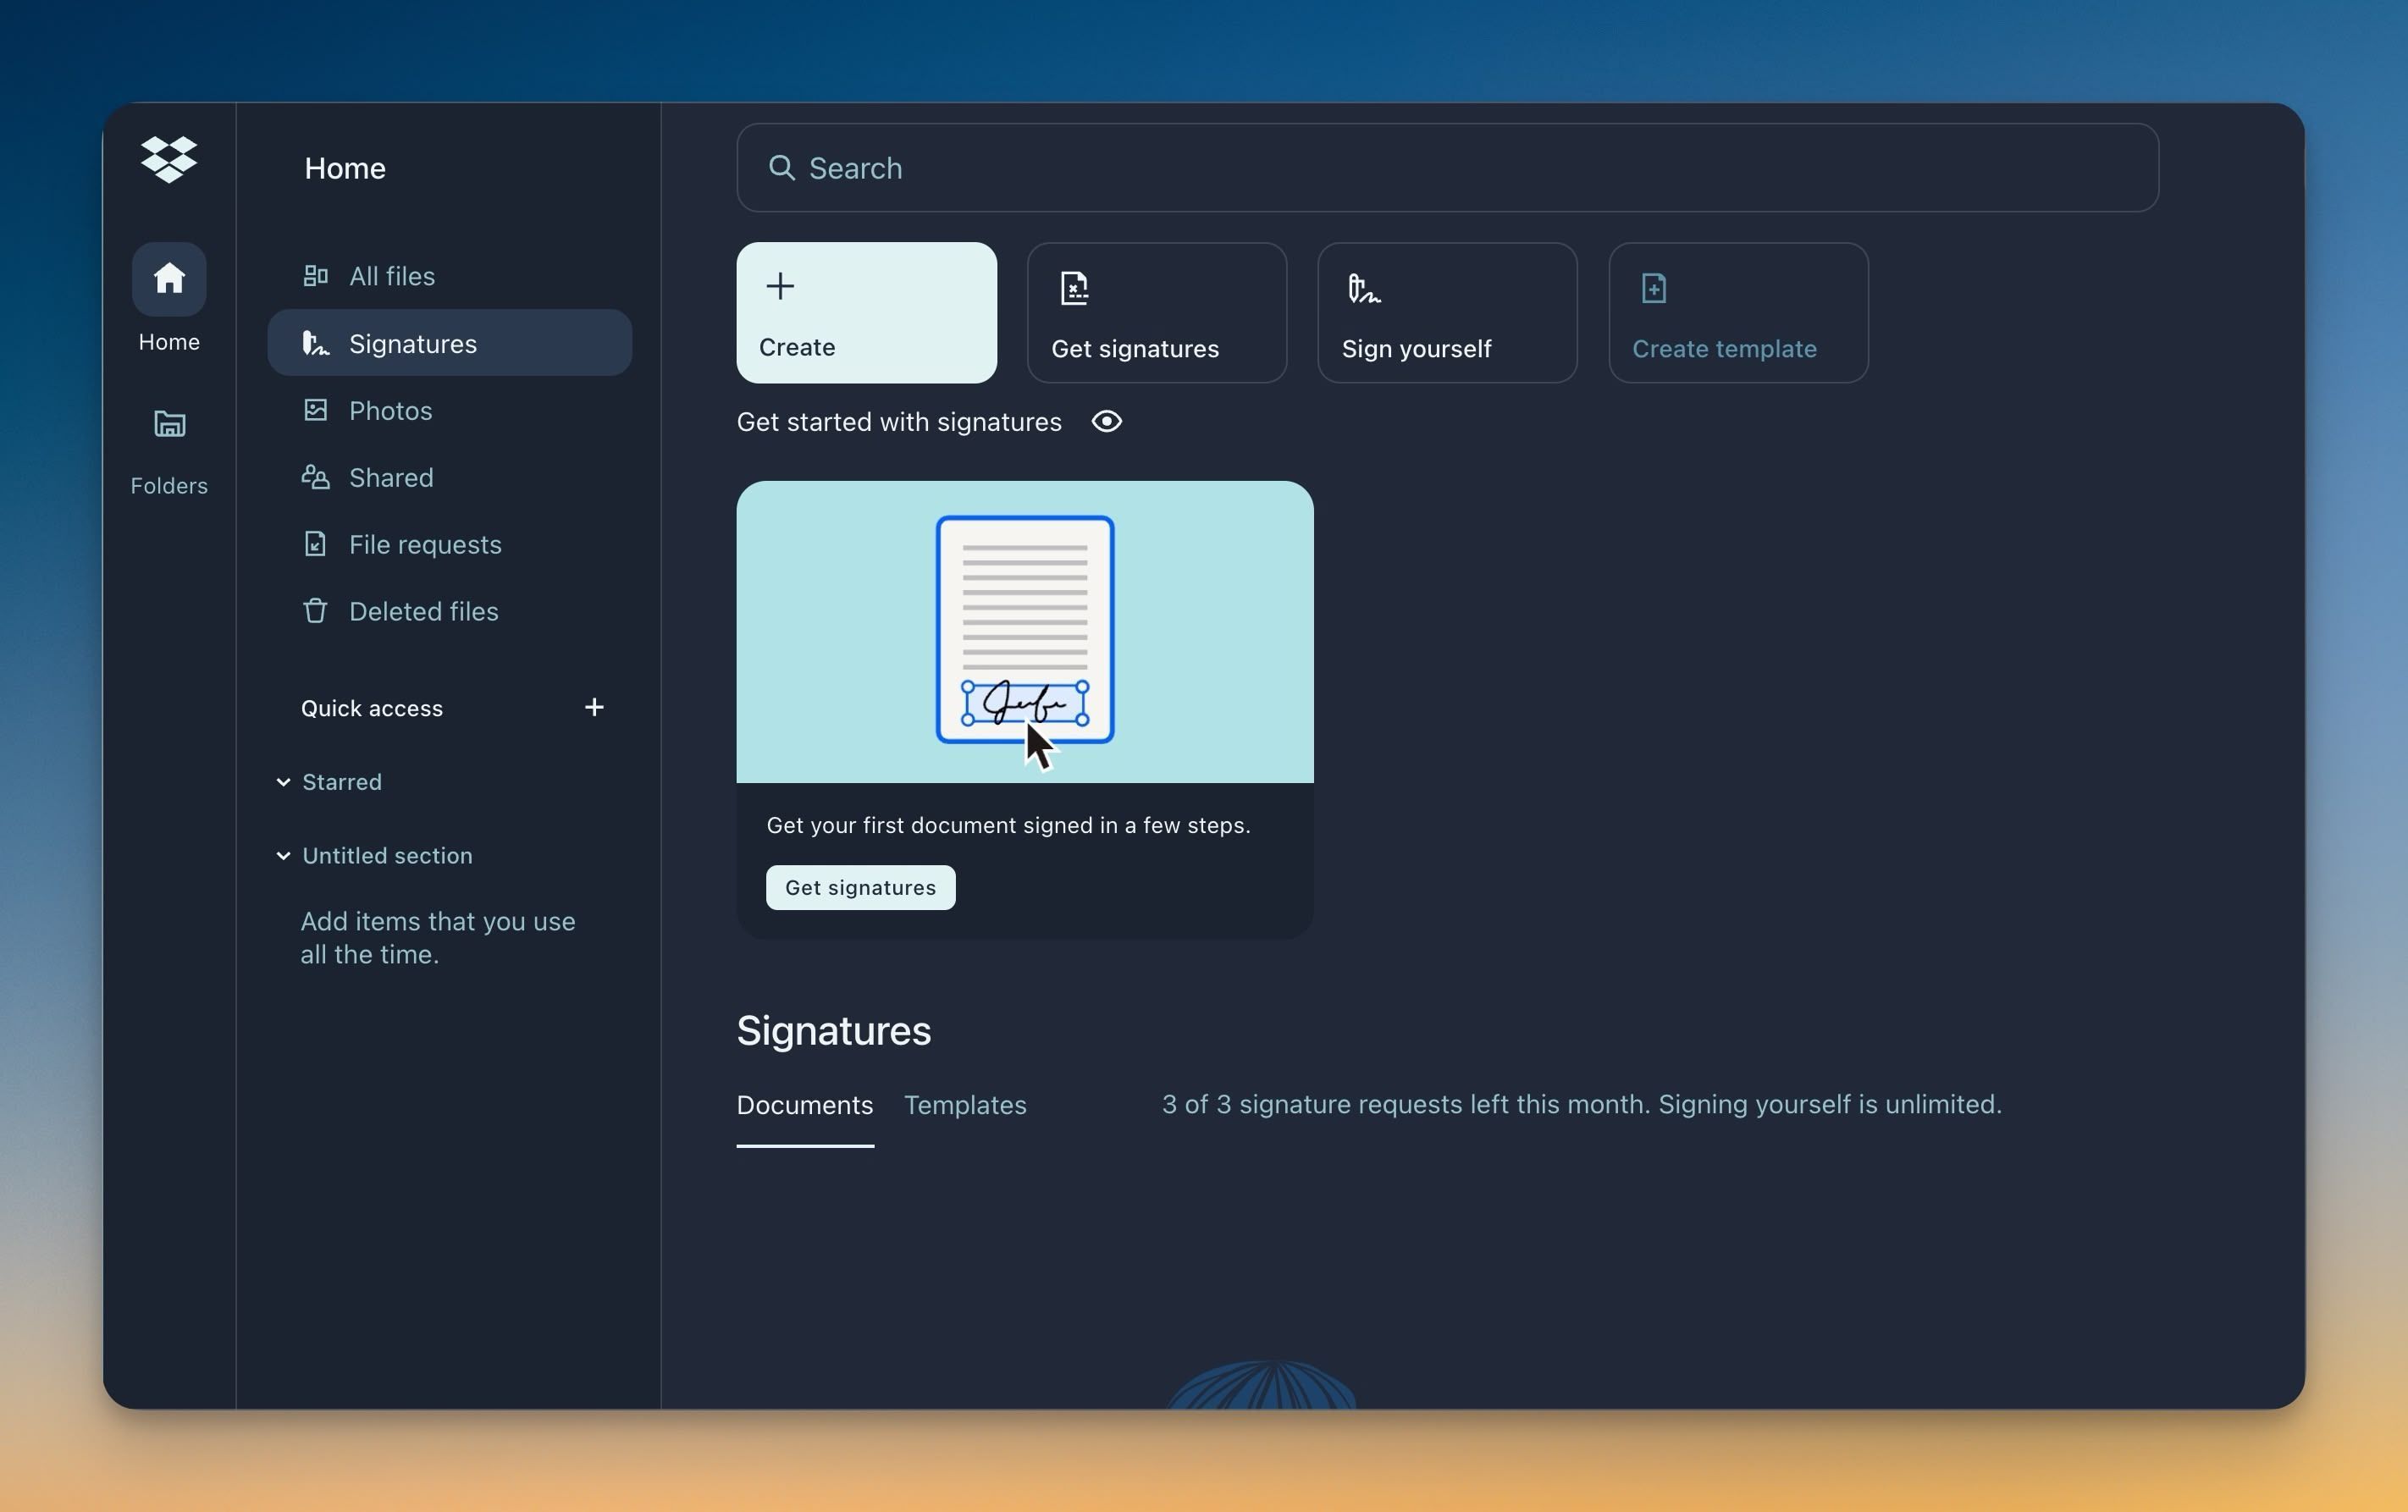Collapse the Untitled section
The height and width of the screenshot is (1512, 2408).
click(284, 856)
